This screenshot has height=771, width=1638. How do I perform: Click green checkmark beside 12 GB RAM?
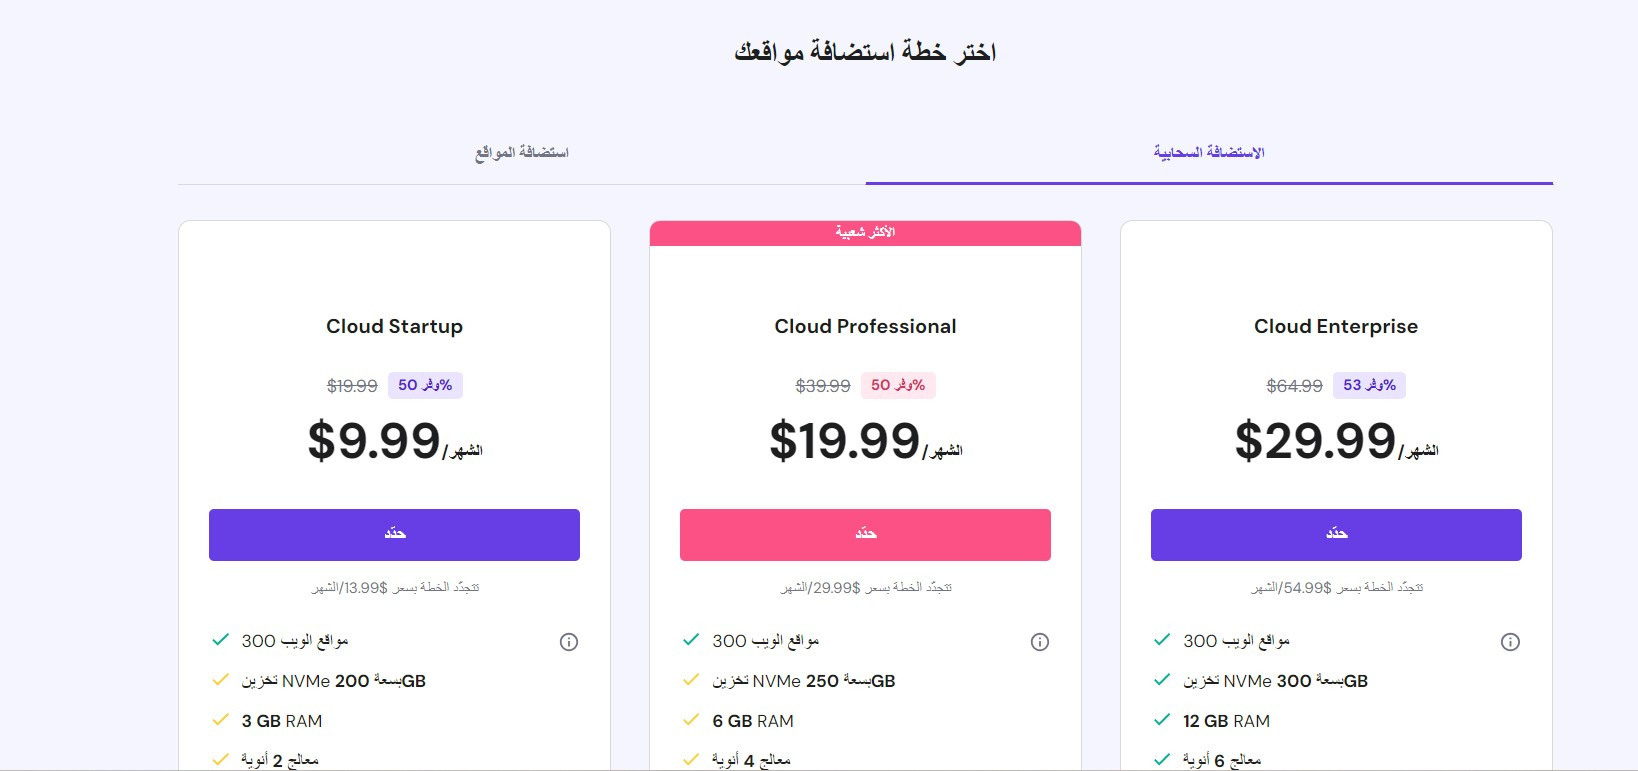pos(1162,720)
